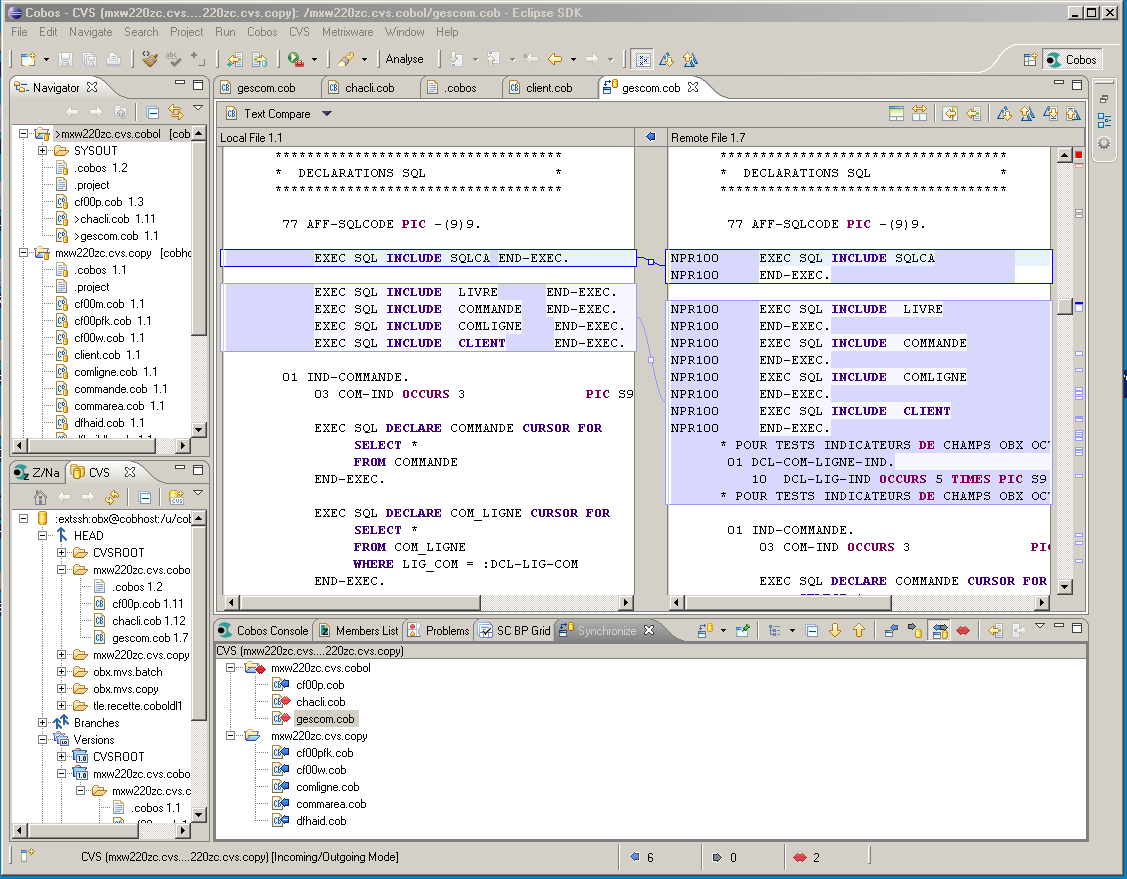Image resolution: width=1127 pixels, height=879 pixels.
Task: Select chacli.cob in the Synchronize tree
Action: (x=321, y=702)
